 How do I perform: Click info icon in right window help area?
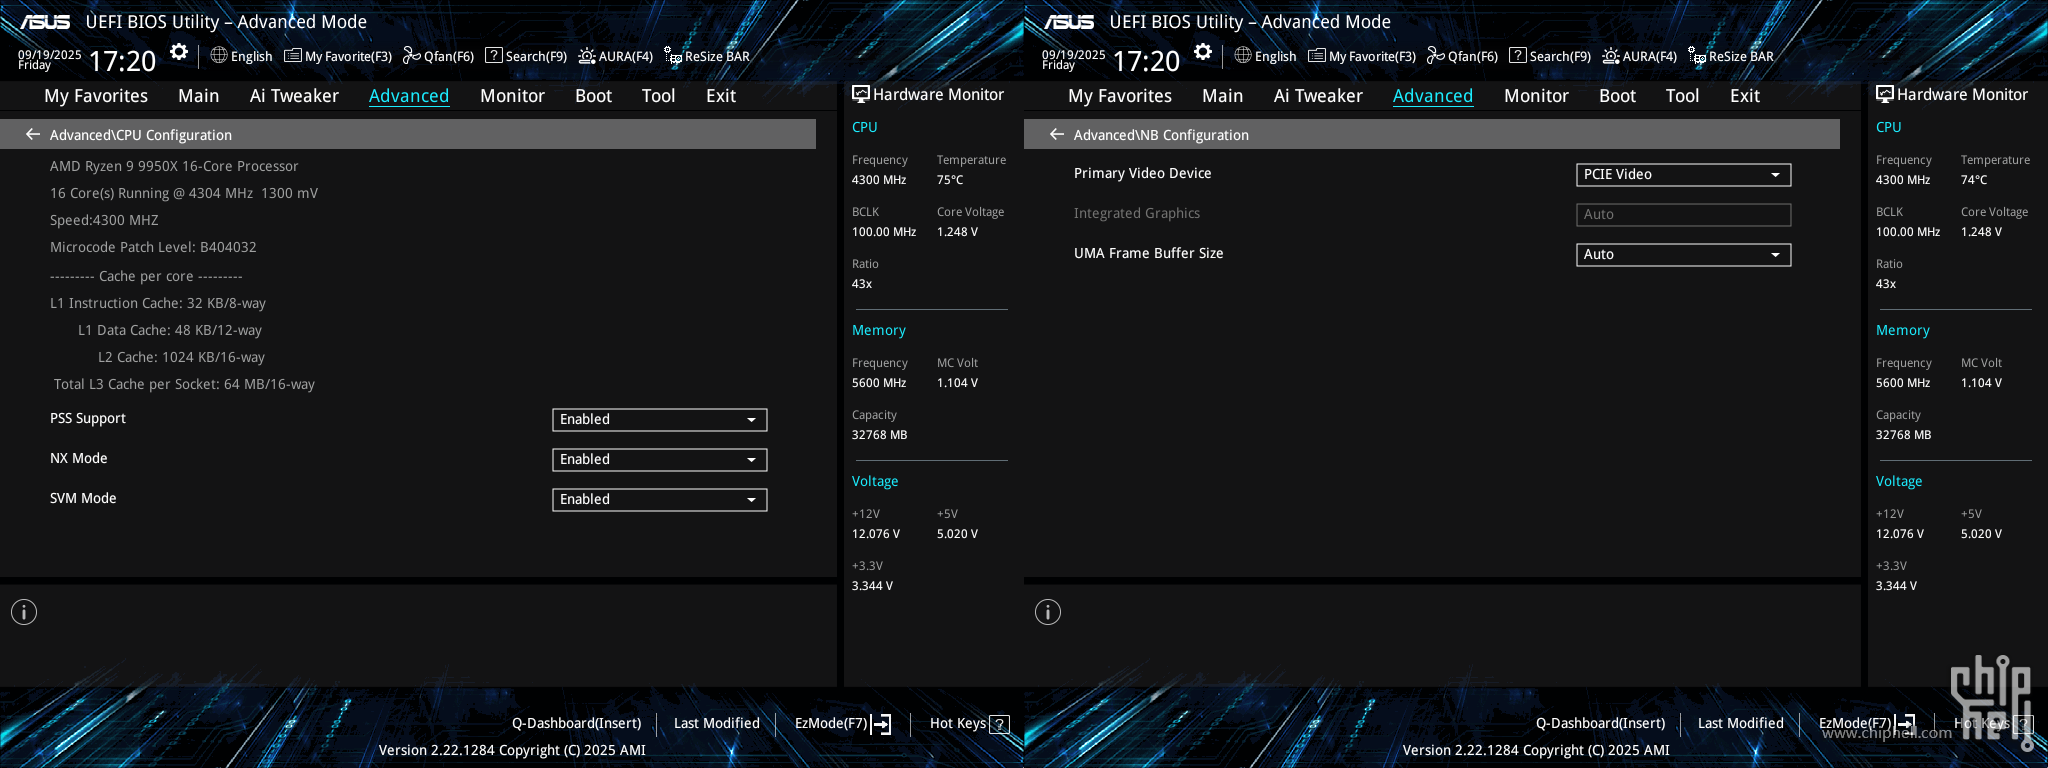tap(1048, 612)
